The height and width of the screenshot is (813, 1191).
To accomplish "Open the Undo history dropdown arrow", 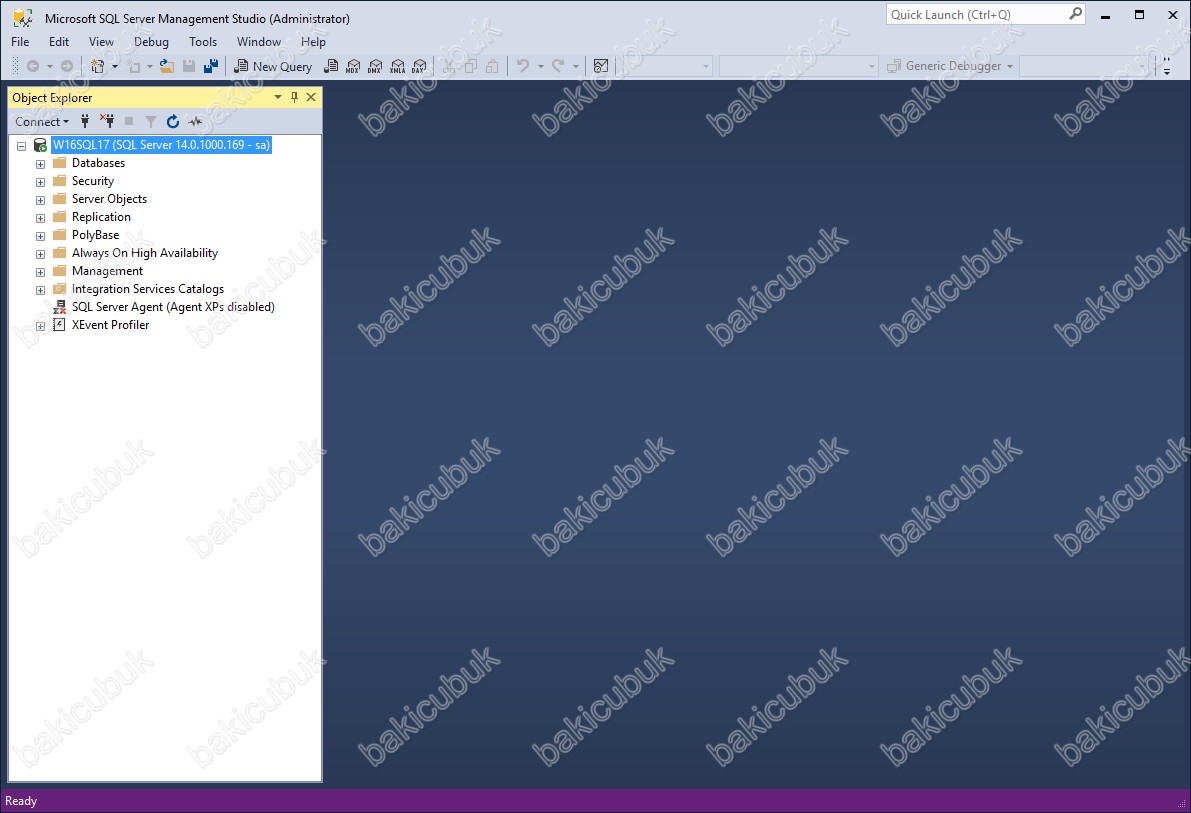I will pyautogui.click(x=541, y=66).
